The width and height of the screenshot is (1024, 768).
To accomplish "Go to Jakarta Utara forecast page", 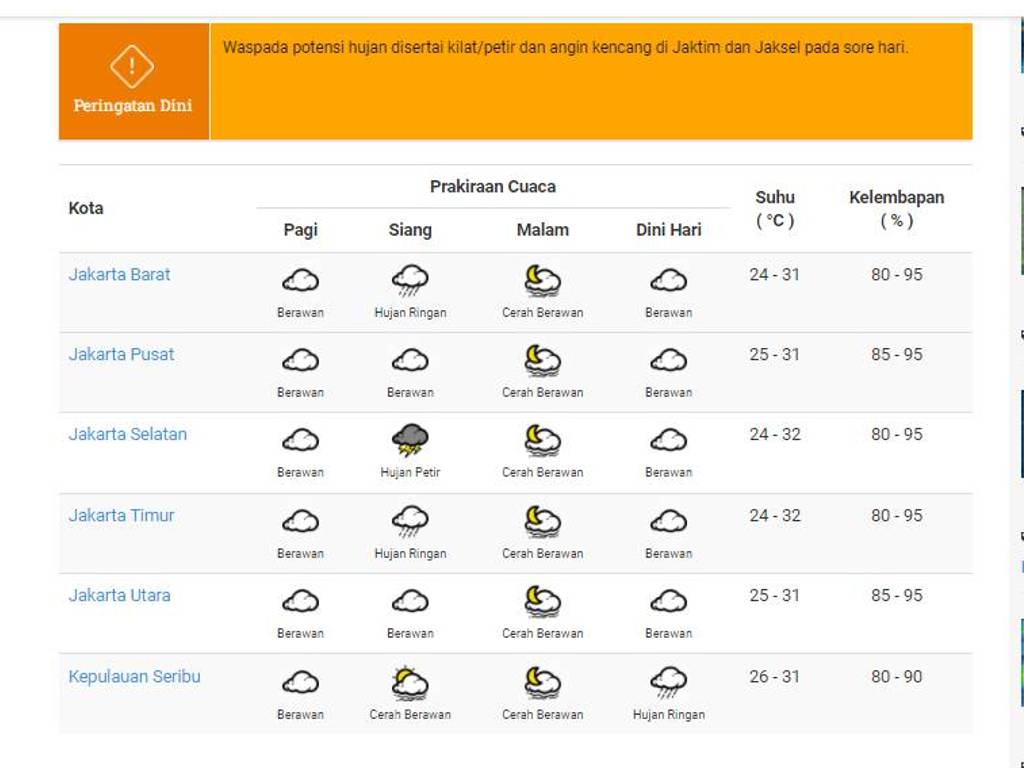I will [119, 595].
